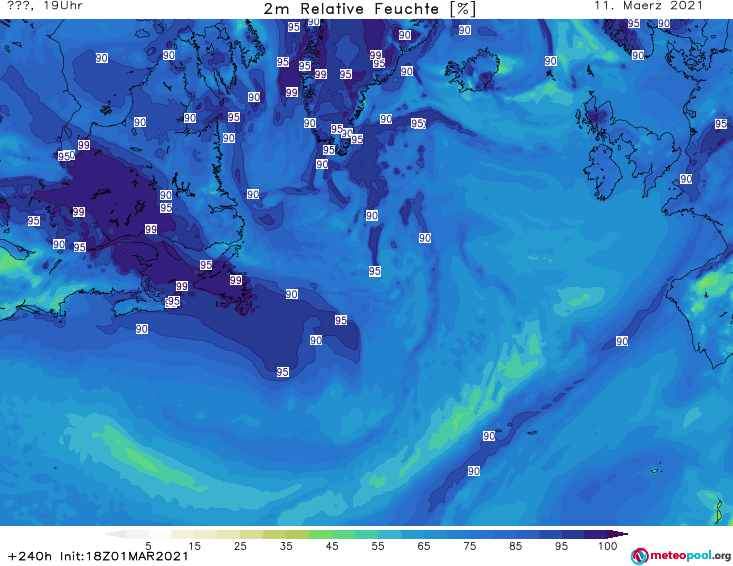Click the legend tick value 65
The height and width of the screenshot is (566, 733).
point(424,546)
